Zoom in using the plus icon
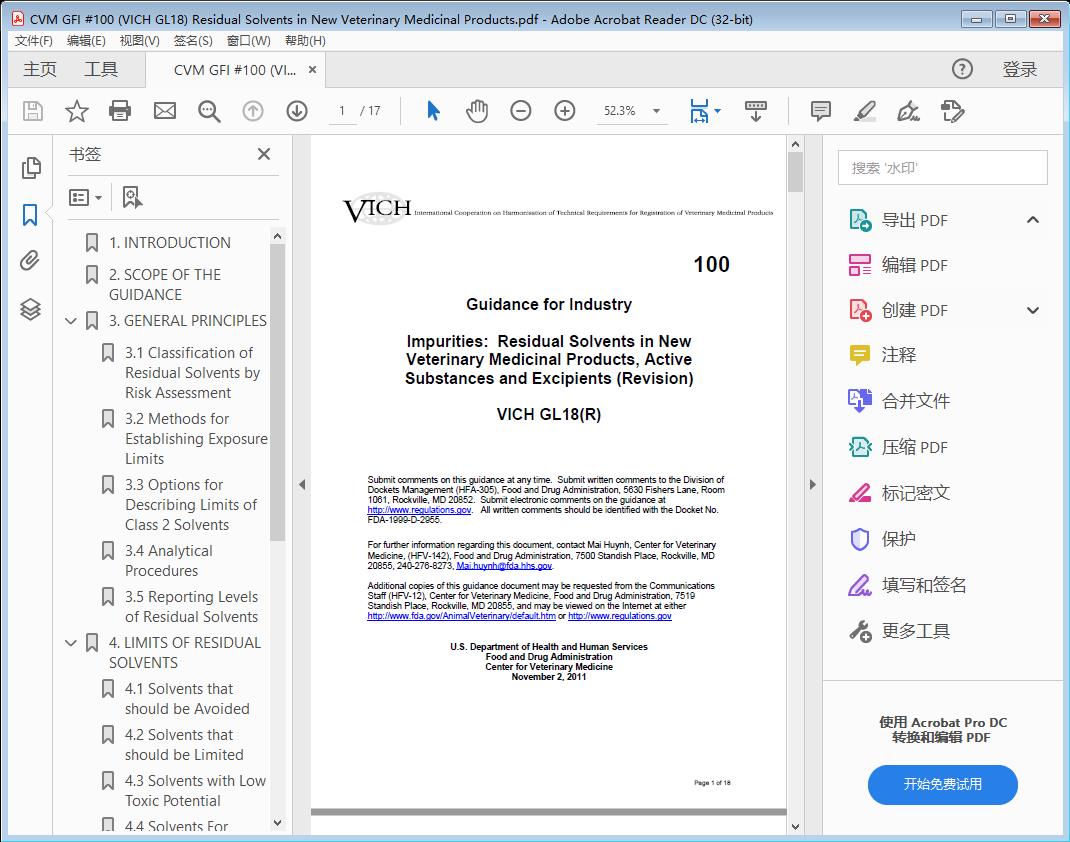Image resolution: width=1070 pixels, height=842 pixels. coord(564,111)
